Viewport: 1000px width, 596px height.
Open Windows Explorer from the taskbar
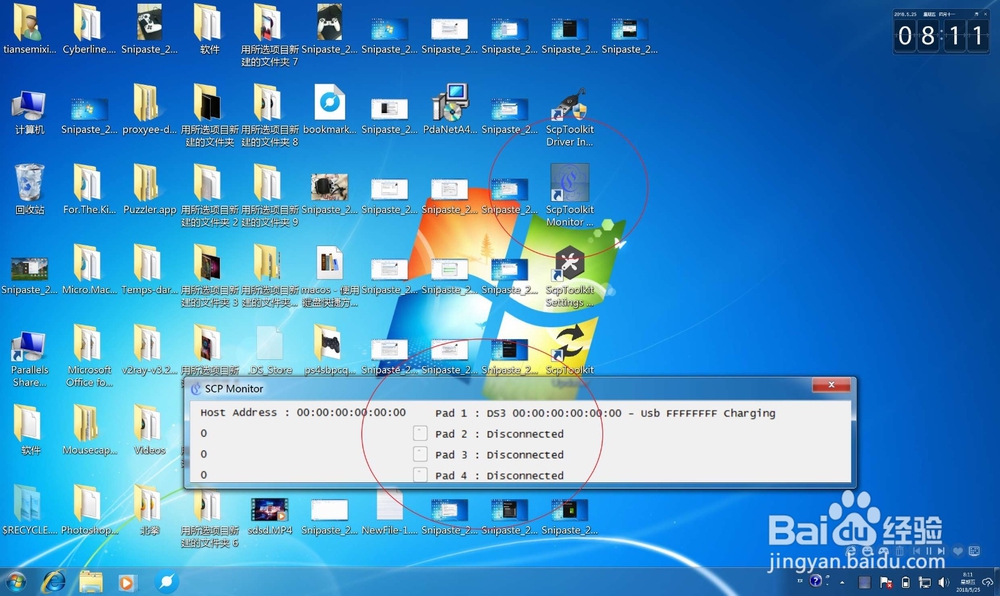91,581
